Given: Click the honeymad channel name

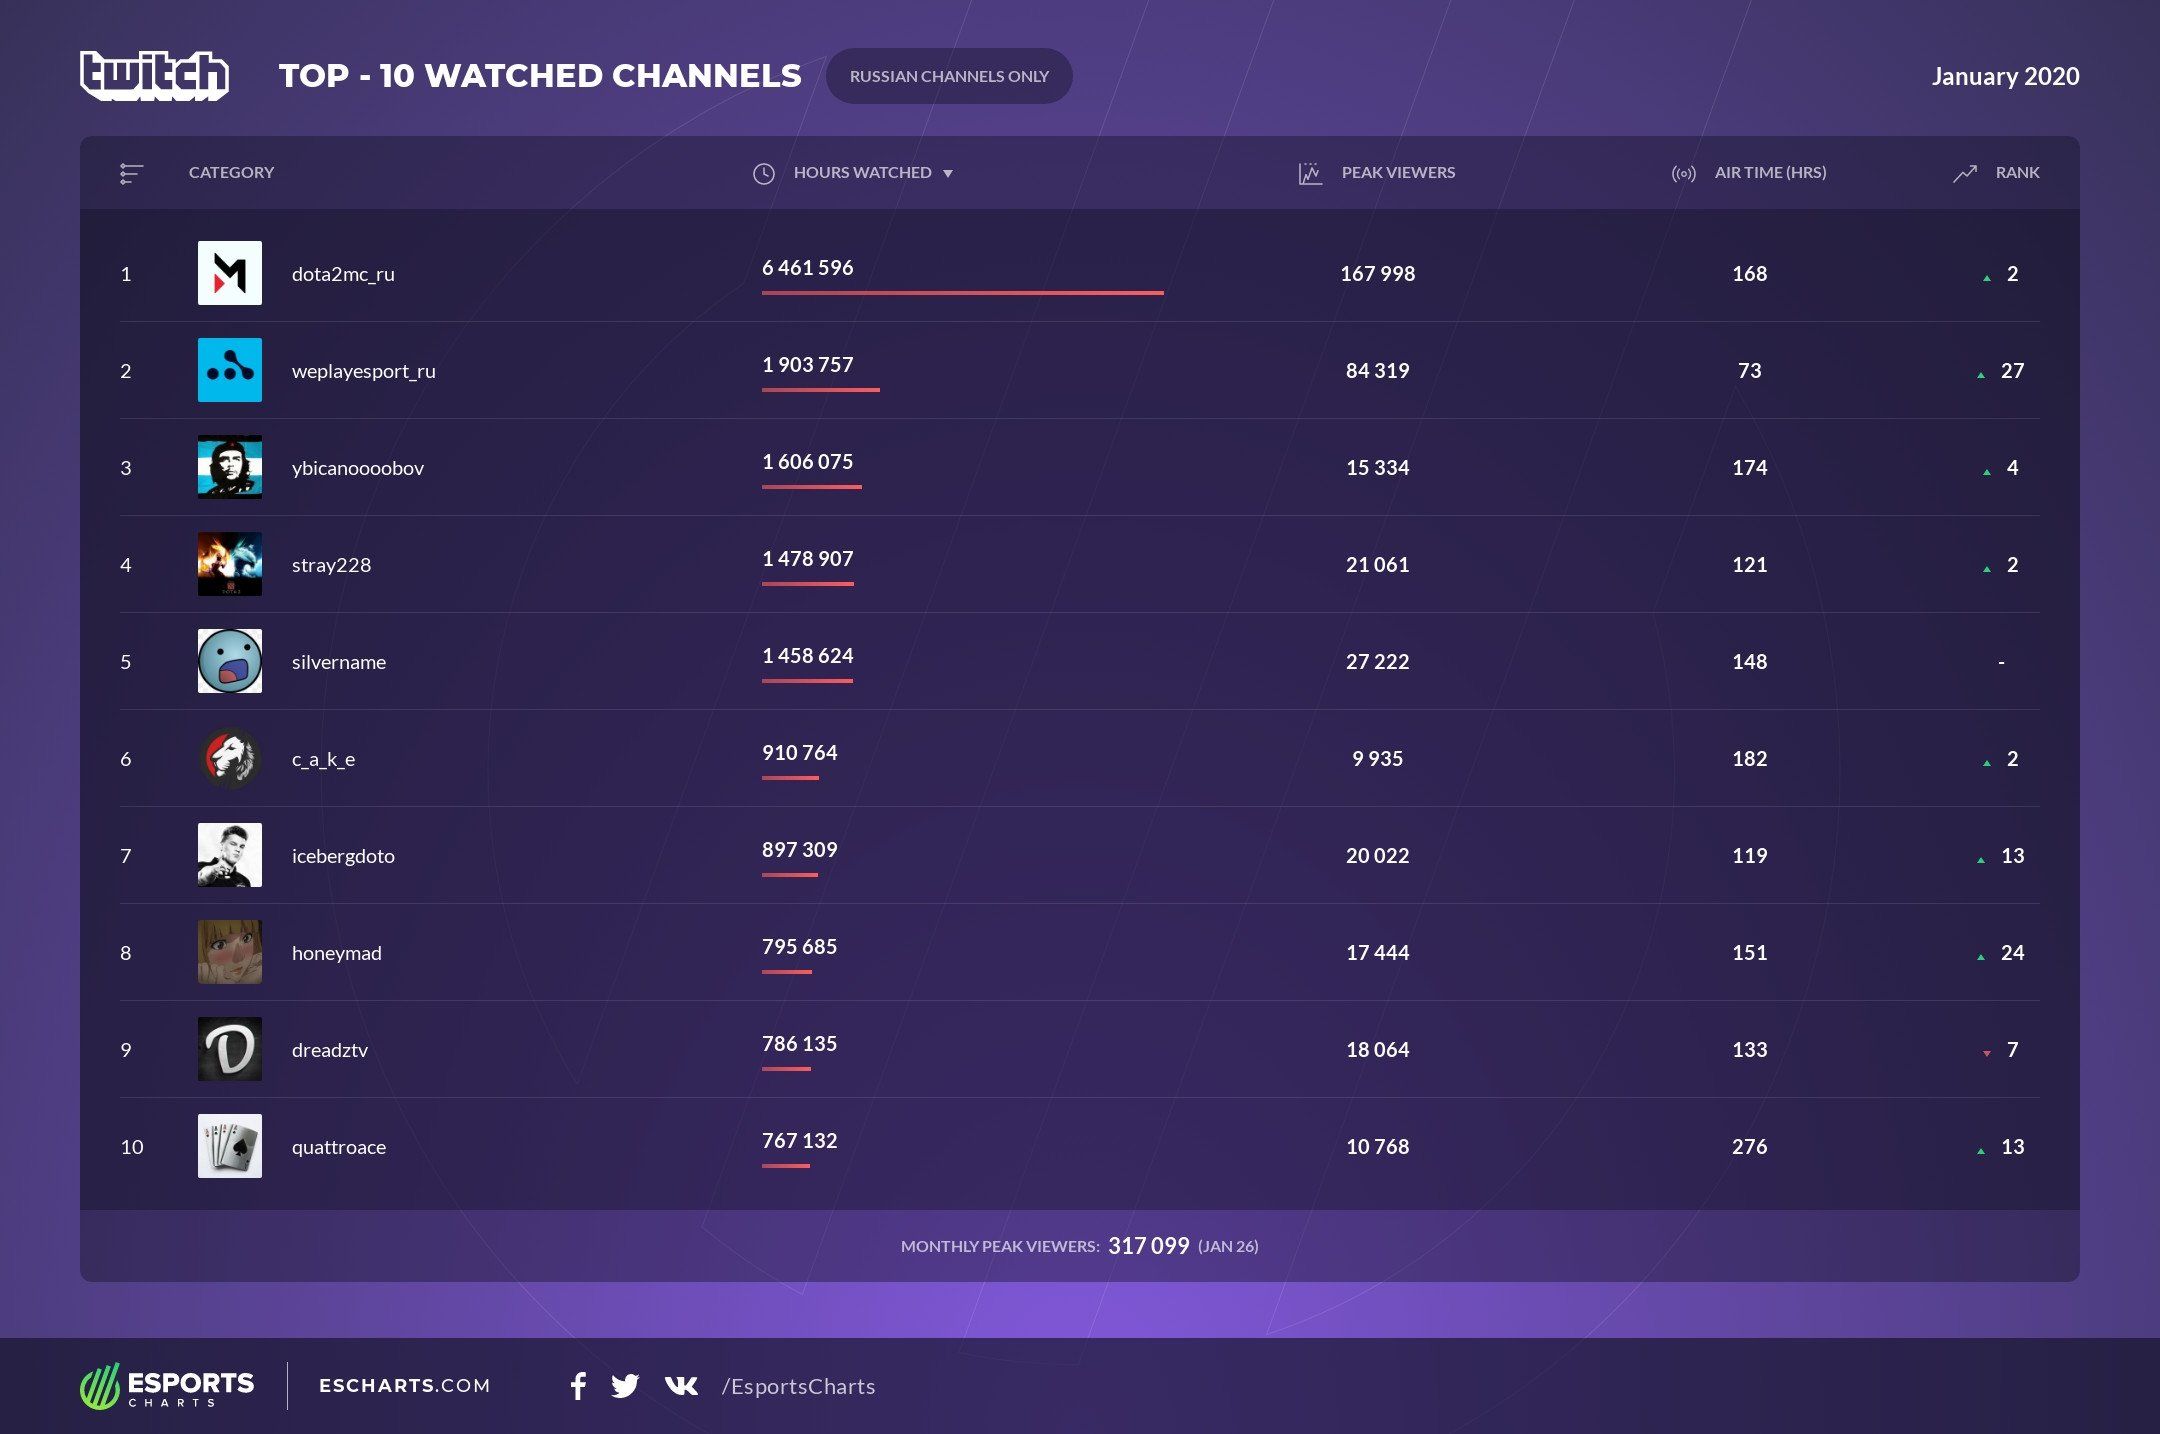Looking at the screenshot, I should pos(337,953).
